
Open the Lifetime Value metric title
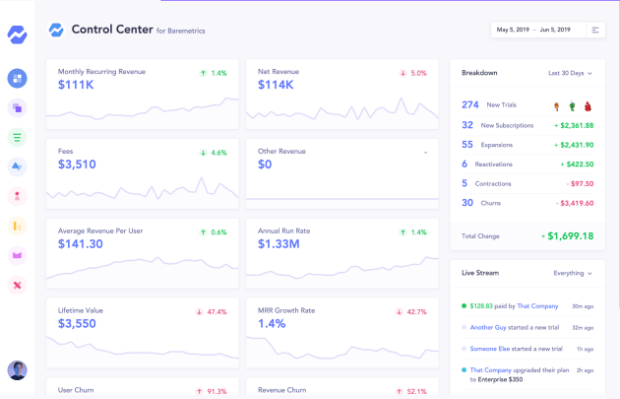click(x=80, y=310)
